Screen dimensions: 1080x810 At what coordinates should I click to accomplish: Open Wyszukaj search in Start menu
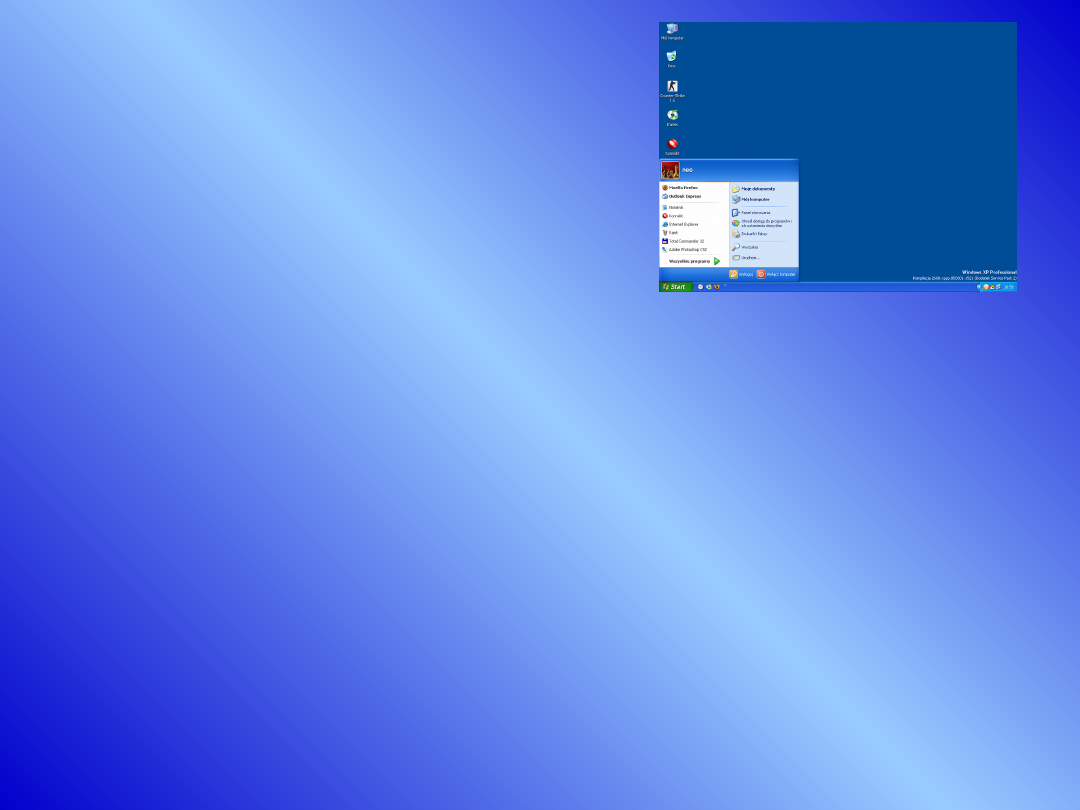[x=745, y=247]
